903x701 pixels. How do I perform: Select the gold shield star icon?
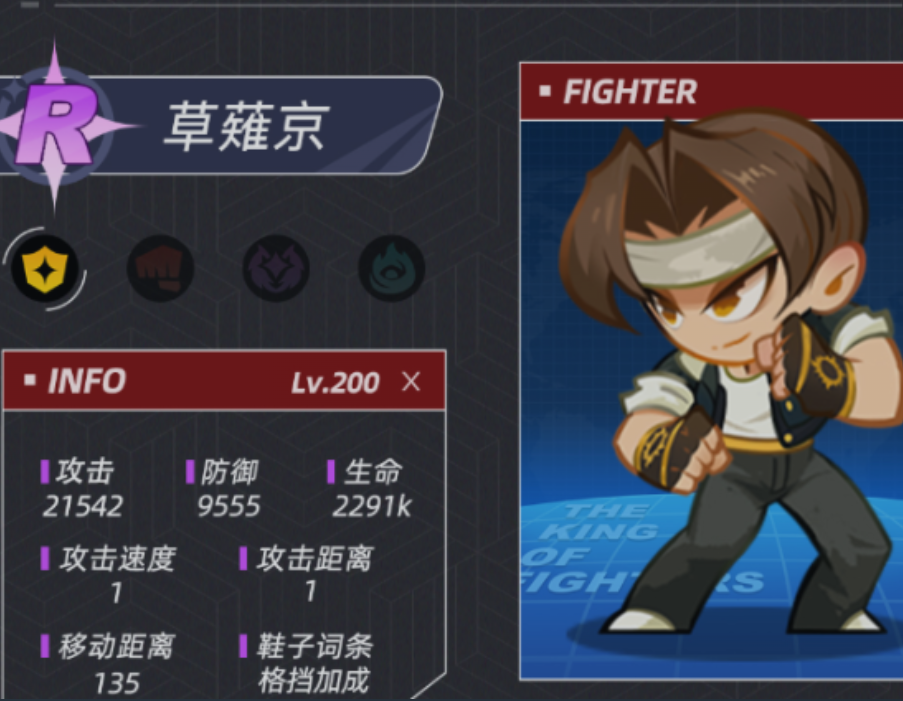pyautogui.click(x=45, y=268)
